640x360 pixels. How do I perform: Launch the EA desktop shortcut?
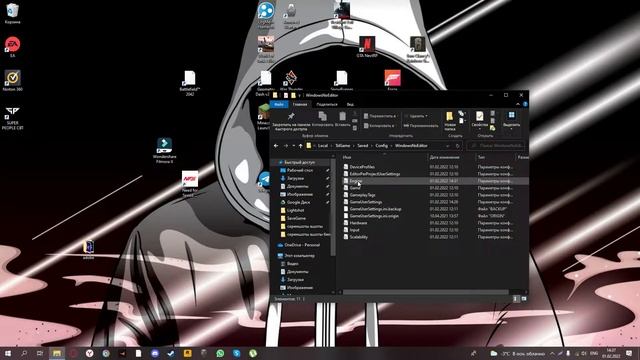tap(13, 46)
